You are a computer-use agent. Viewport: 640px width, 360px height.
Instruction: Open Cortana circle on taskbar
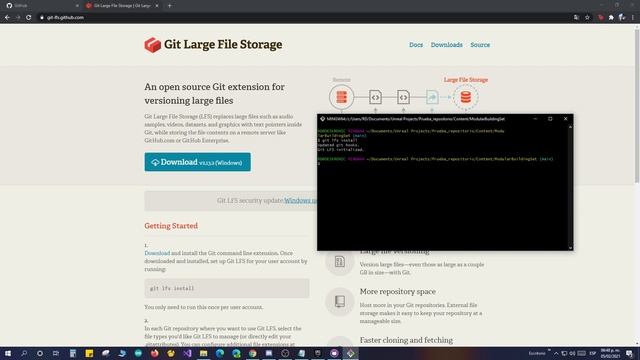pyautogui.click(x=40, y=353)
